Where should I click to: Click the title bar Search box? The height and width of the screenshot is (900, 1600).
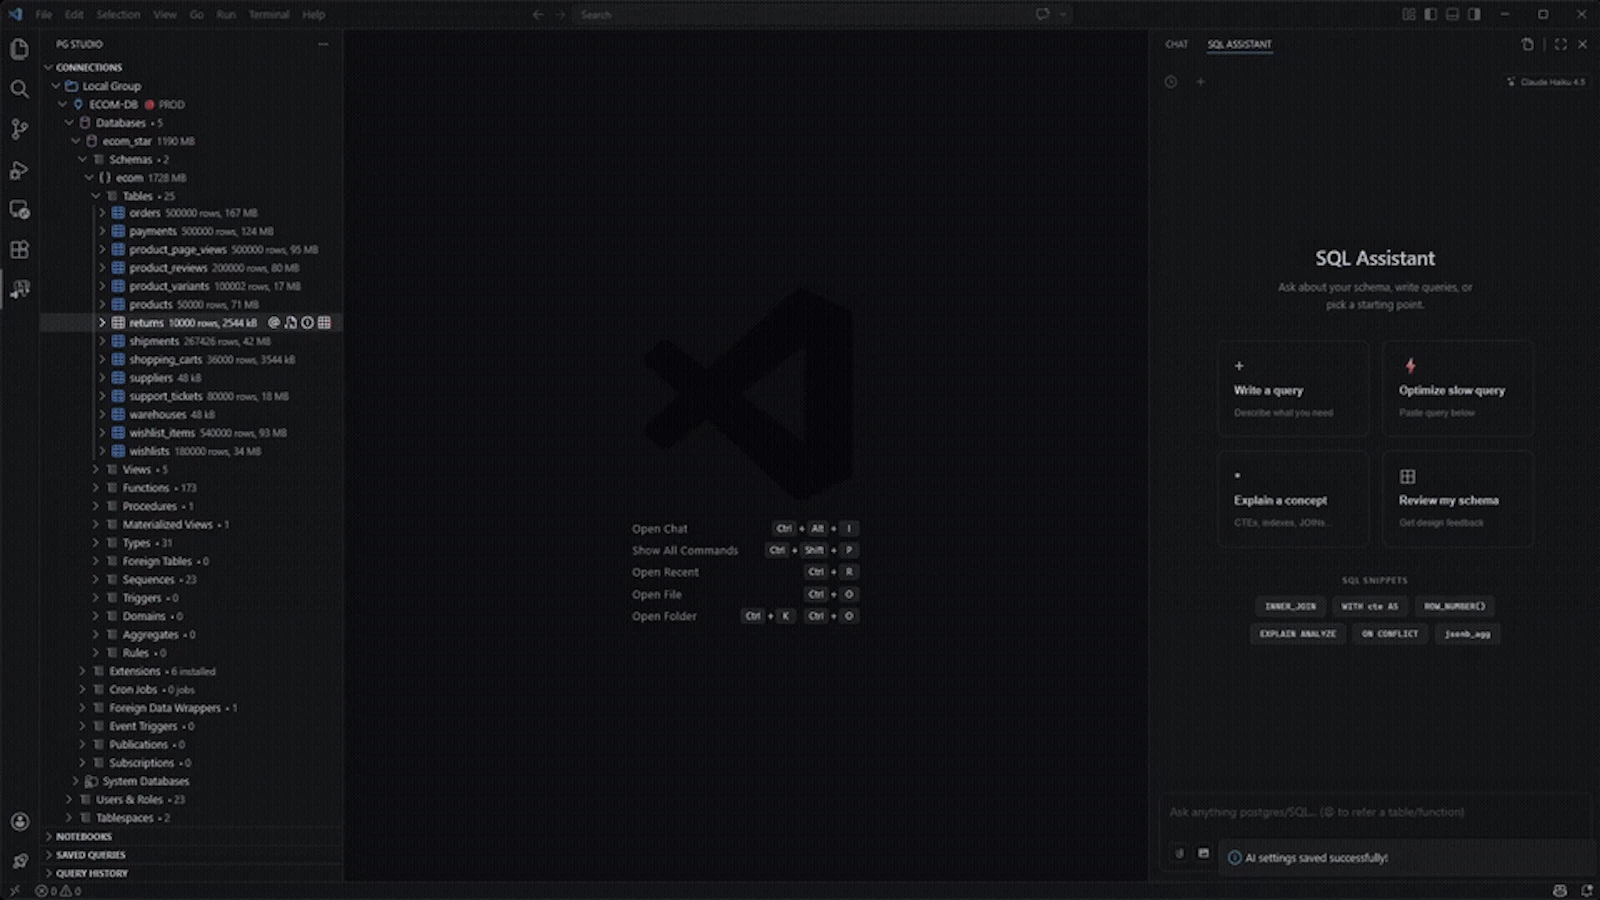(x=822, y=15)
